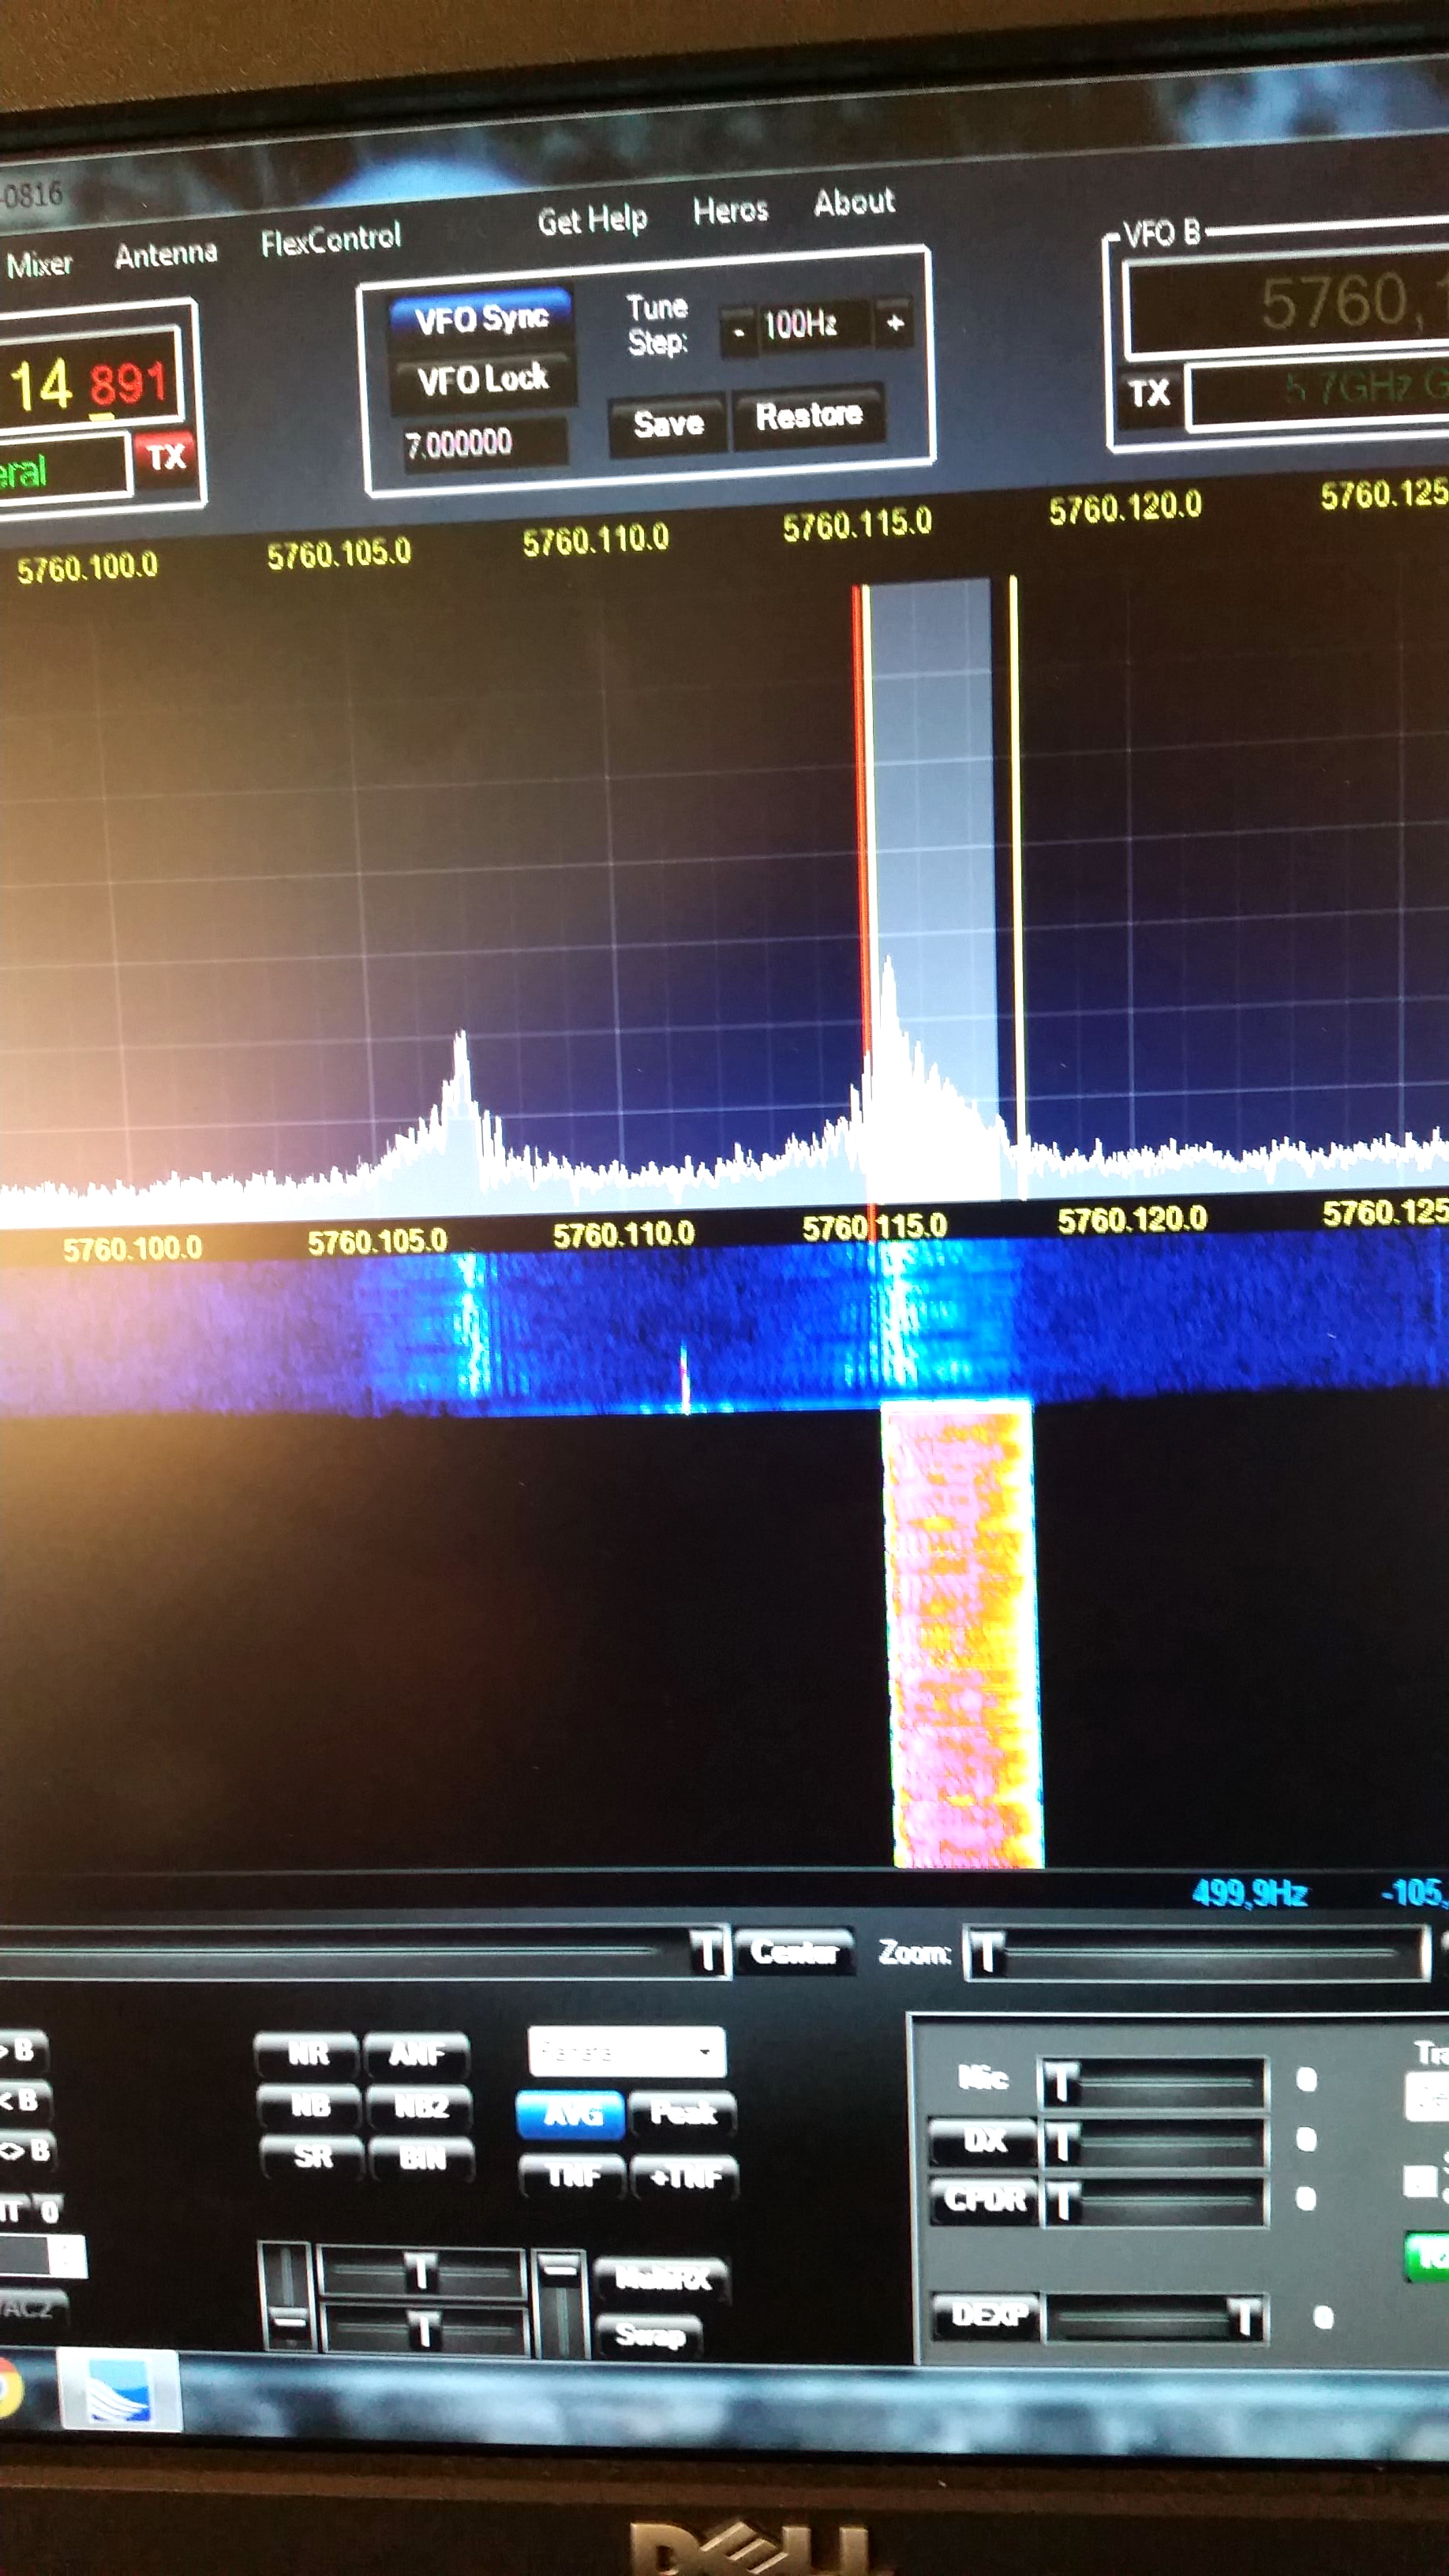This screenshot has height=2576, width=1449.
Task: Adjust the vertical slider below the SR button
Action: [x=288, y=2295]
